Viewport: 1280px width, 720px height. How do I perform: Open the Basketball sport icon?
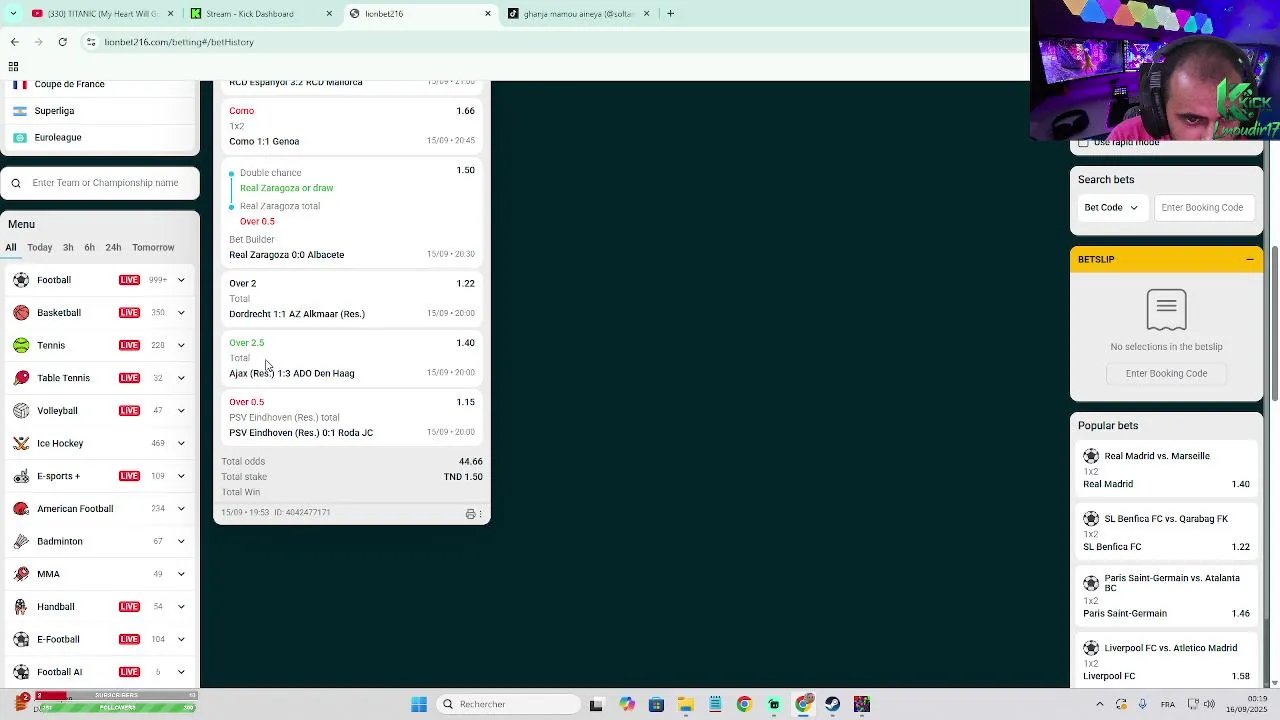[x=21, y=313]
